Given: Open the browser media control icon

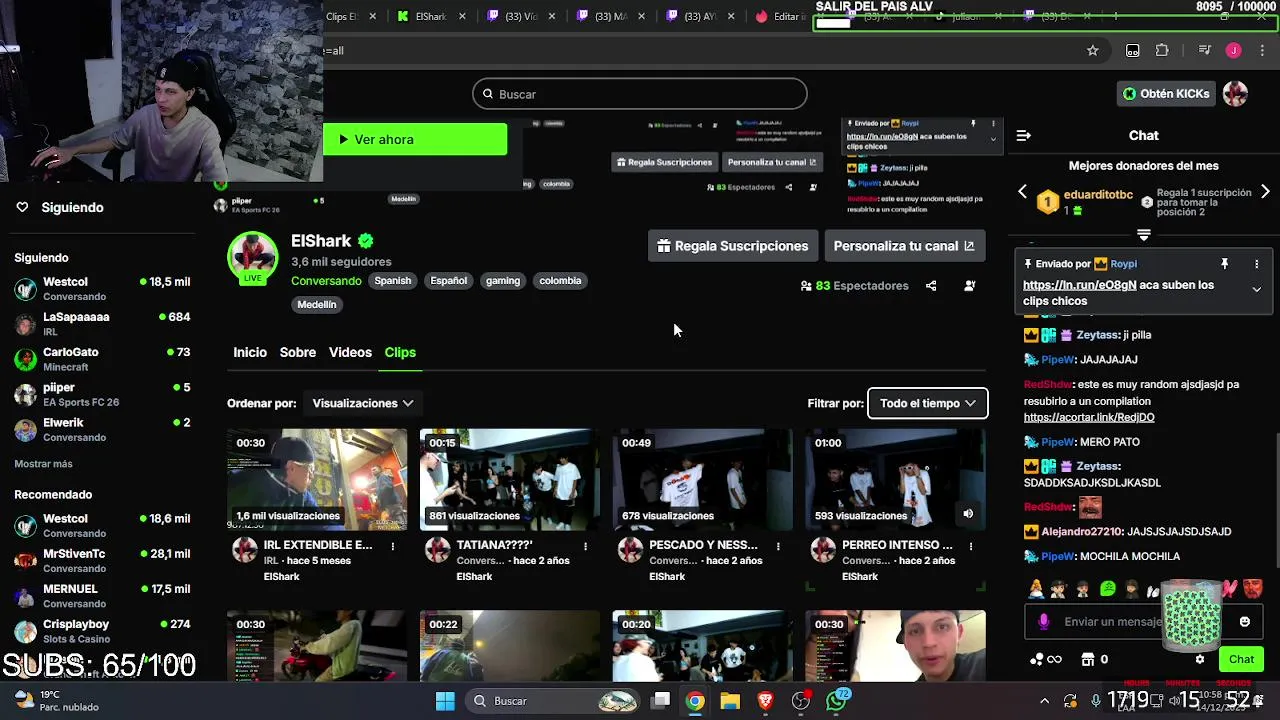Looking at the screenshot, I should click(1205, 51).
